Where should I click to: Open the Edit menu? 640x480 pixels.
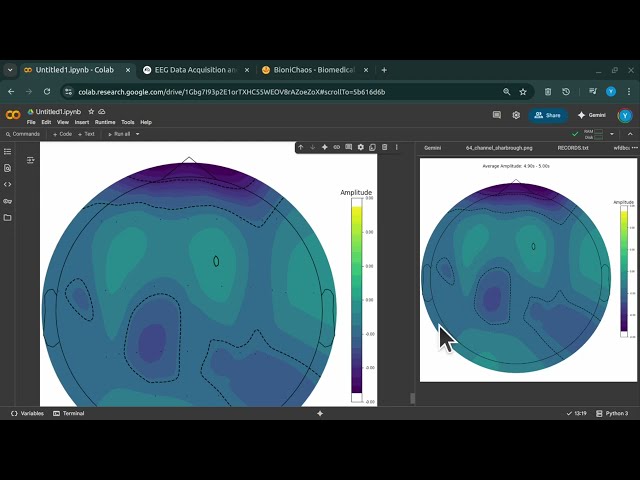point(46,122)
